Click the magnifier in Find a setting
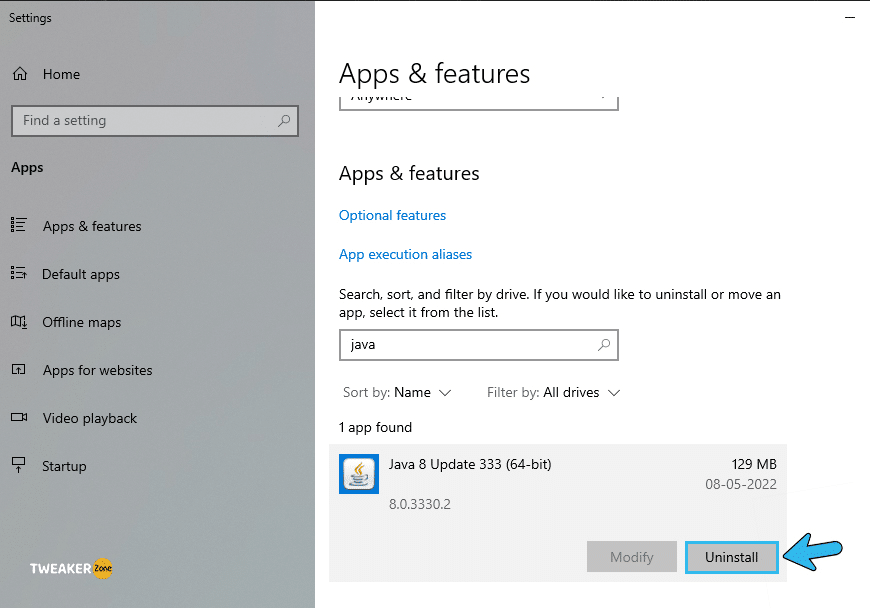 coord(284,120)
